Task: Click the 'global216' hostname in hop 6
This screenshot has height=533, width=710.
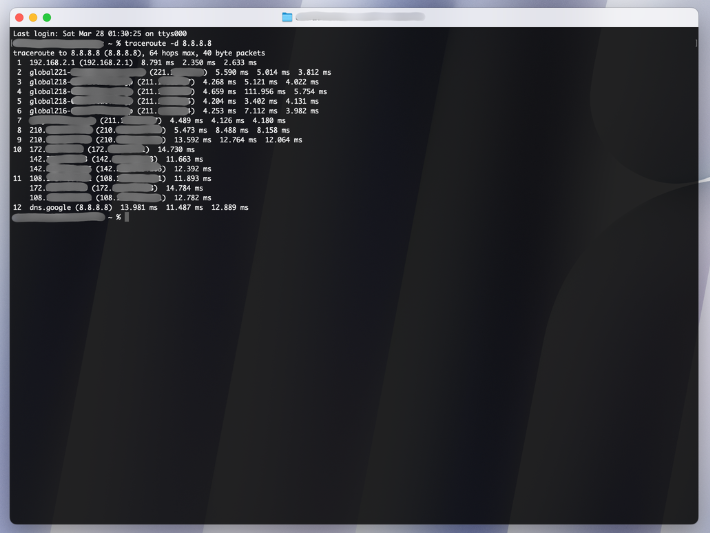Action: coord(48,110)
